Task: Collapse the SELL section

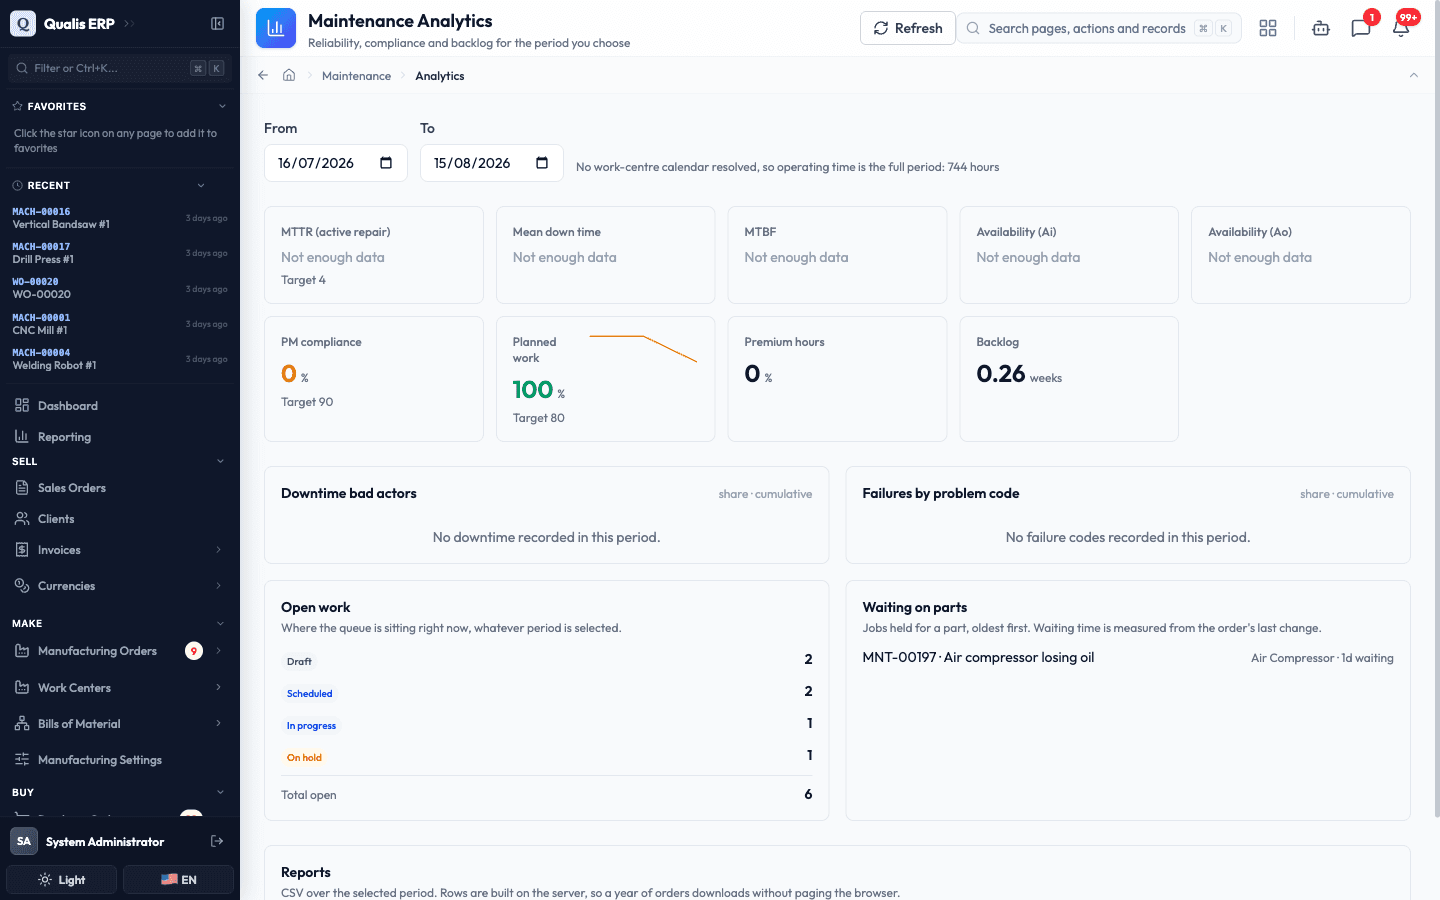Action: pos(221,461)
